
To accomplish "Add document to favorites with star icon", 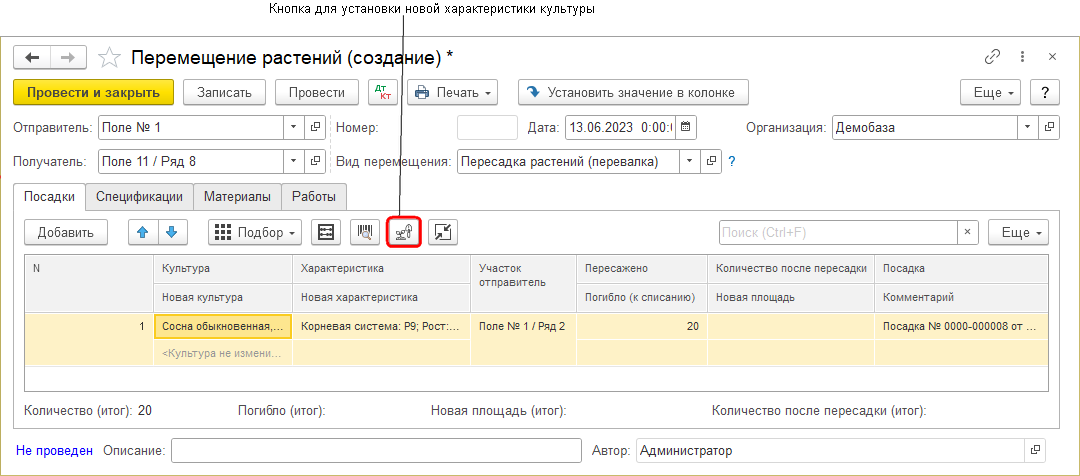I will pyautogui.click(x=111, y=57).
